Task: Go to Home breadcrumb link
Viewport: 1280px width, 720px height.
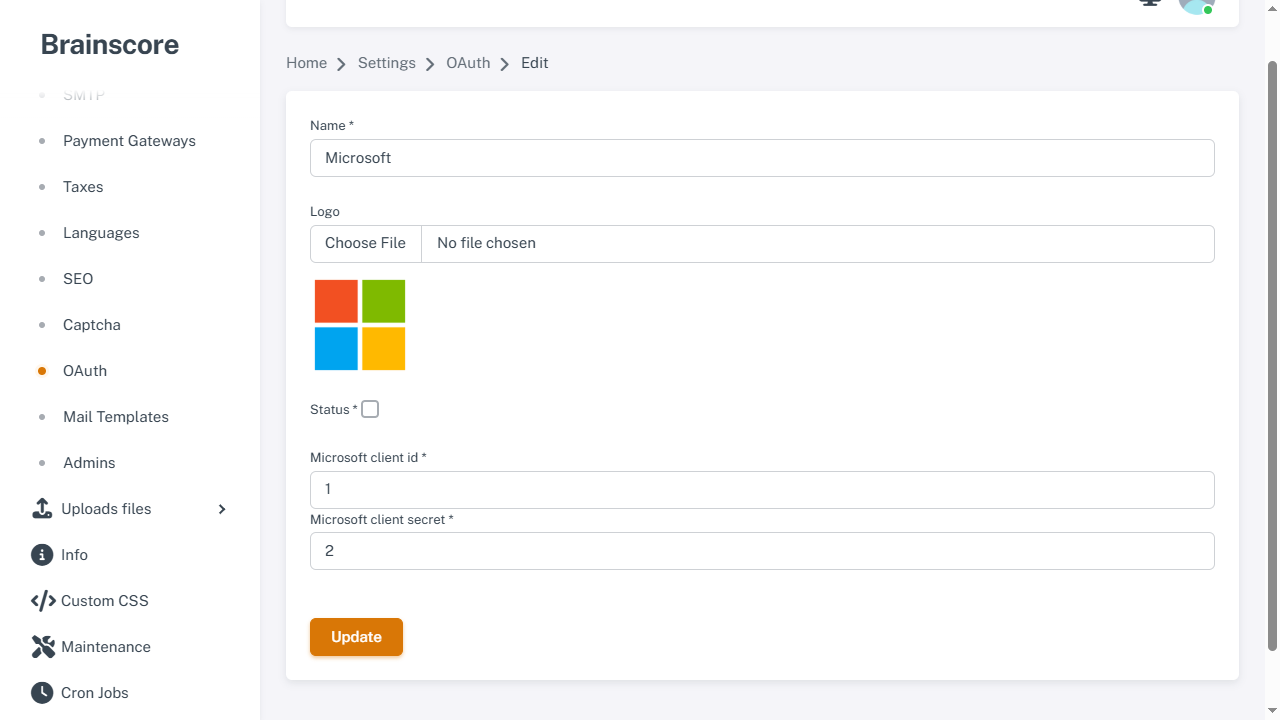Action: 306,63
